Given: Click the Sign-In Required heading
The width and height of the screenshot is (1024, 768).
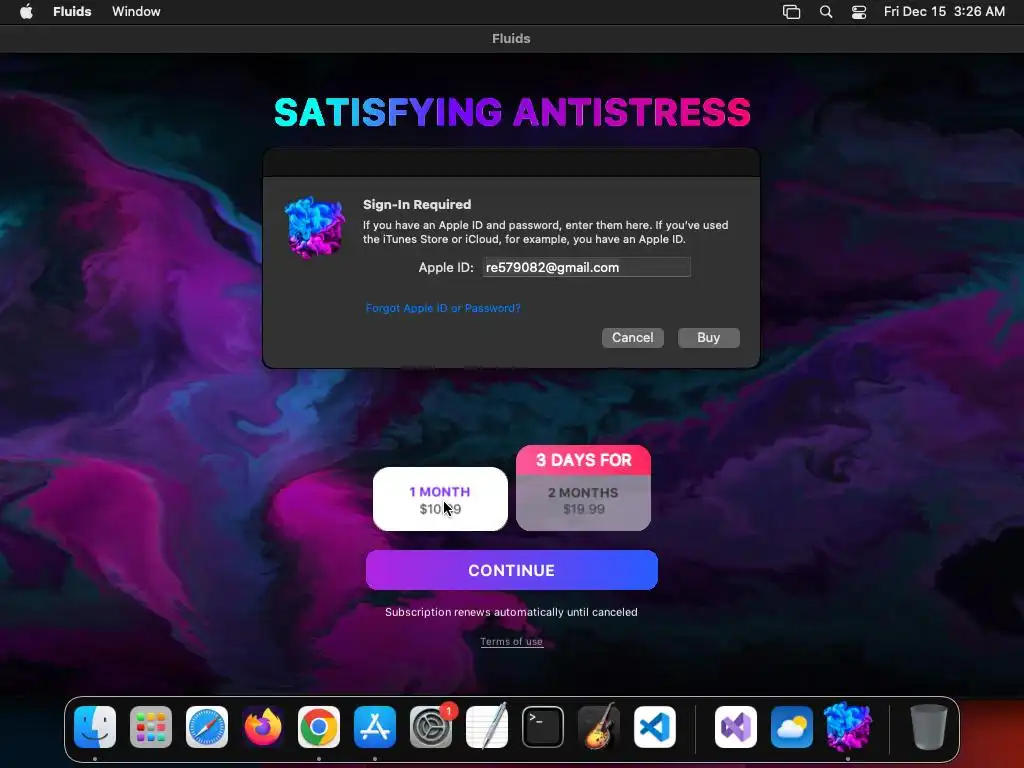Looking at the screenshot, I should click(x=417, y=204).
